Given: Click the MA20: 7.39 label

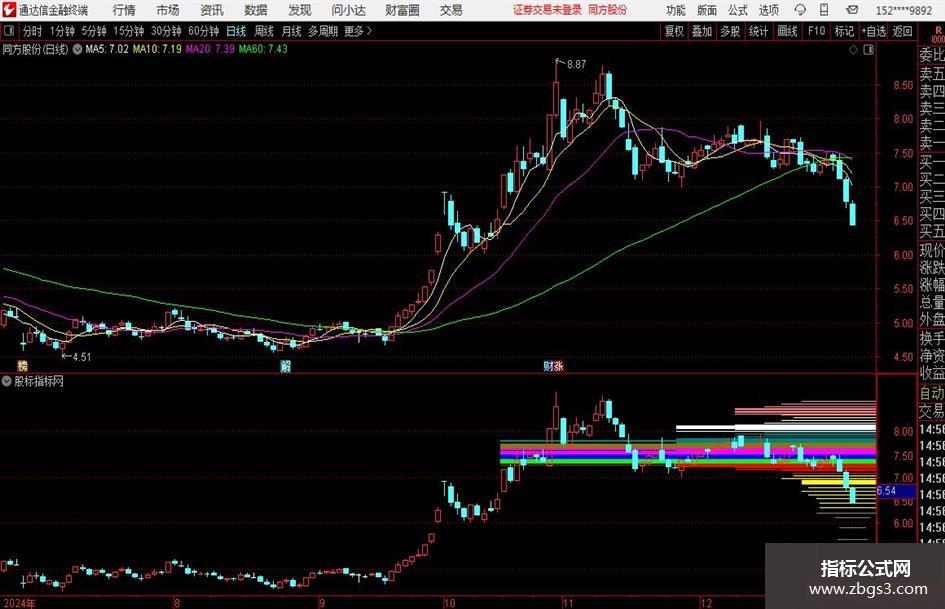Looking at the screenshot, I should [x=210, y=49].
